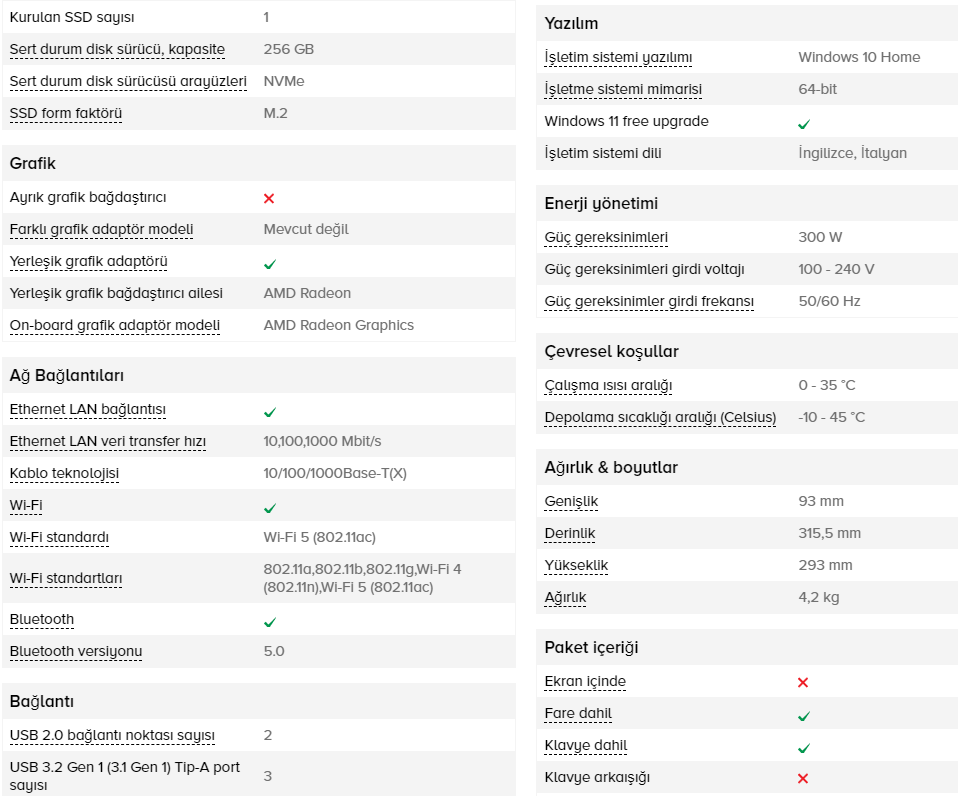Click the green check for Yerleşik grafik adaptörü

point(269,264)
